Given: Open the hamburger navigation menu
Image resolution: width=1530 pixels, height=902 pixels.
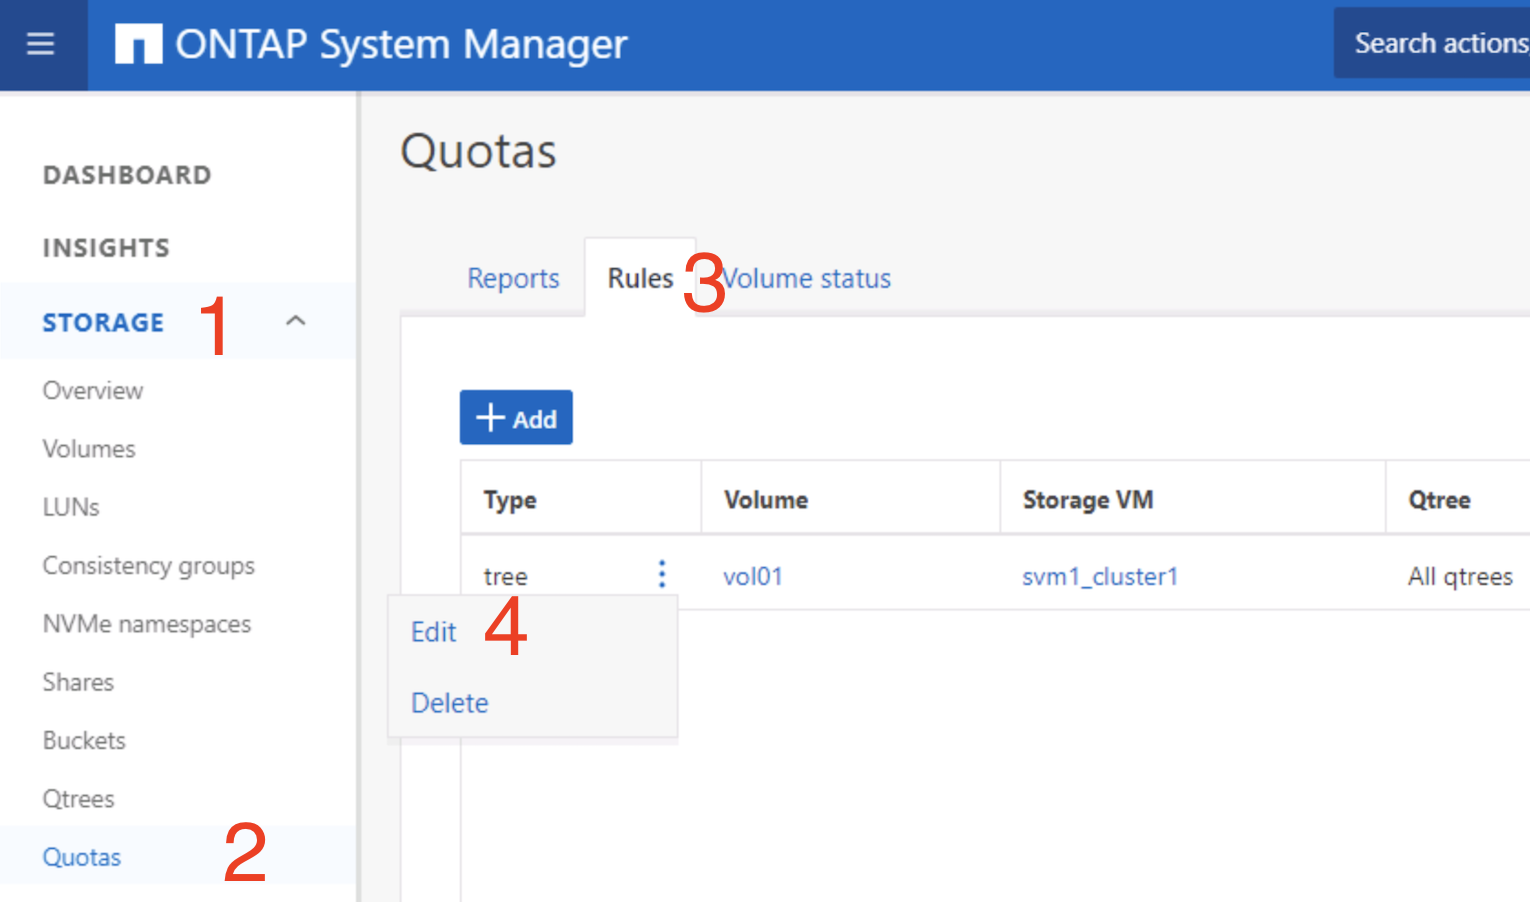Looking at the screenshot, I should [40, 44].
